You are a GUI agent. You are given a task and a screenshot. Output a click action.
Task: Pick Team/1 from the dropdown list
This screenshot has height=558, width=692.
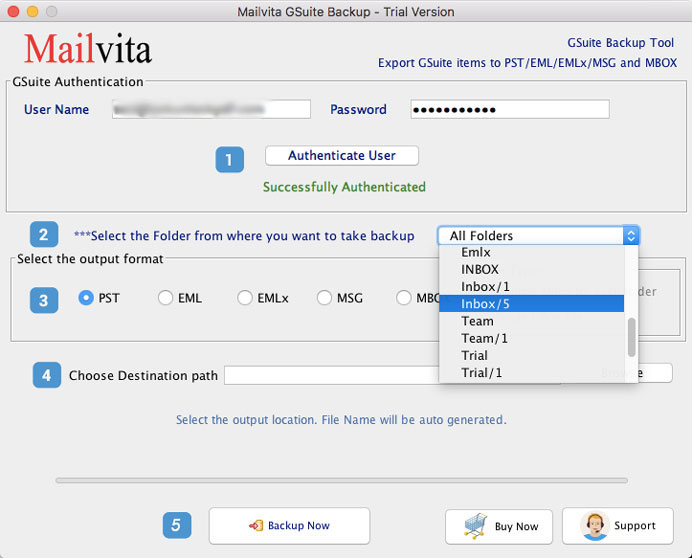tap(531, 338)
